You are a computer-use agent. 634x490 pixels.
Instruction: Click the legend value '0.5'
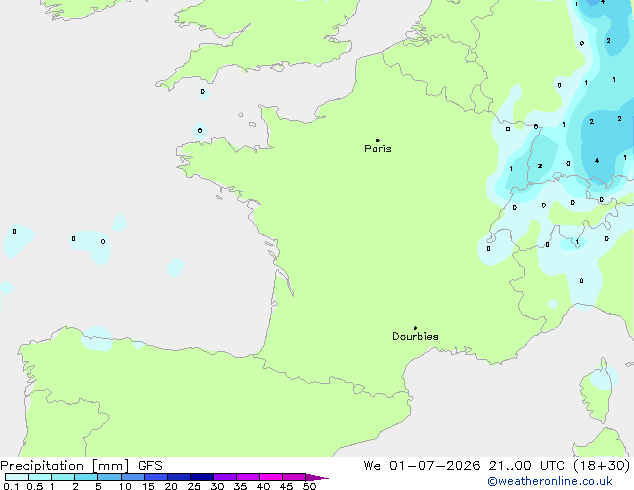(x=35, y=486)
